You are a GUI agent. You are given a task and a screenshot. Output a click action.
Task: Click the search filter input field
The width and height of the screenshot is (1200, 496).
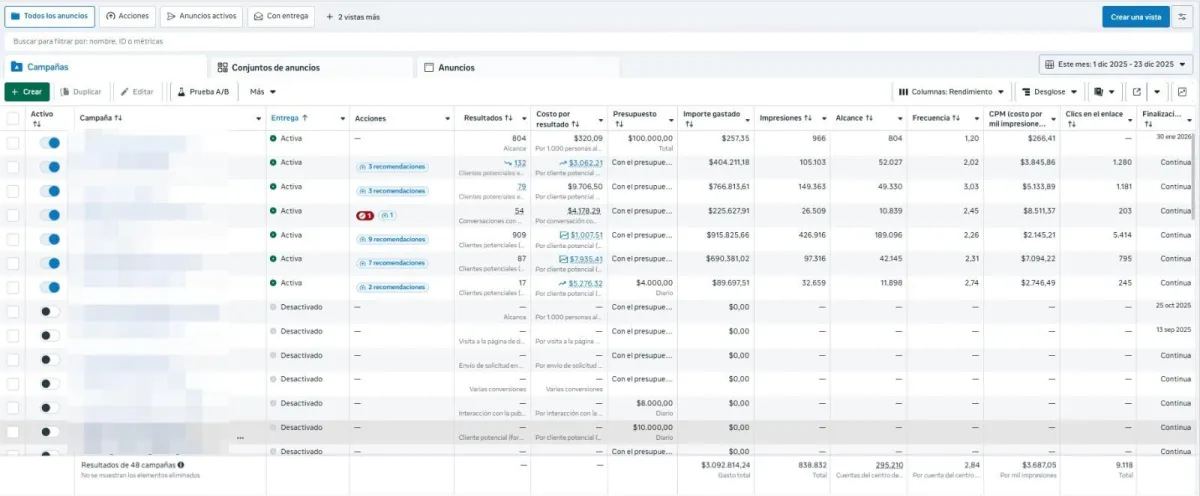pyautogui.click(x=300, y=41)
